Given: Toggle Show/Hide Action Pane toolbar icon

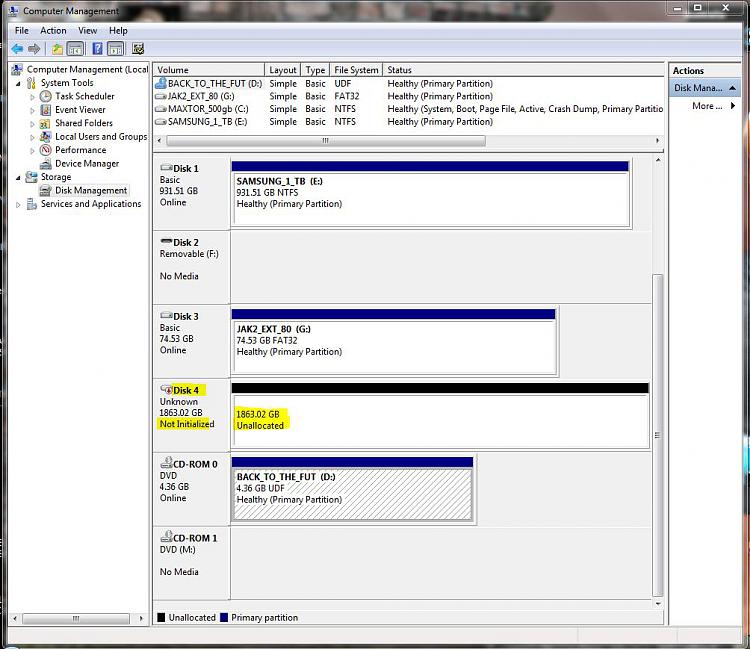Looking at the screenshot, I should coord(115,49).
